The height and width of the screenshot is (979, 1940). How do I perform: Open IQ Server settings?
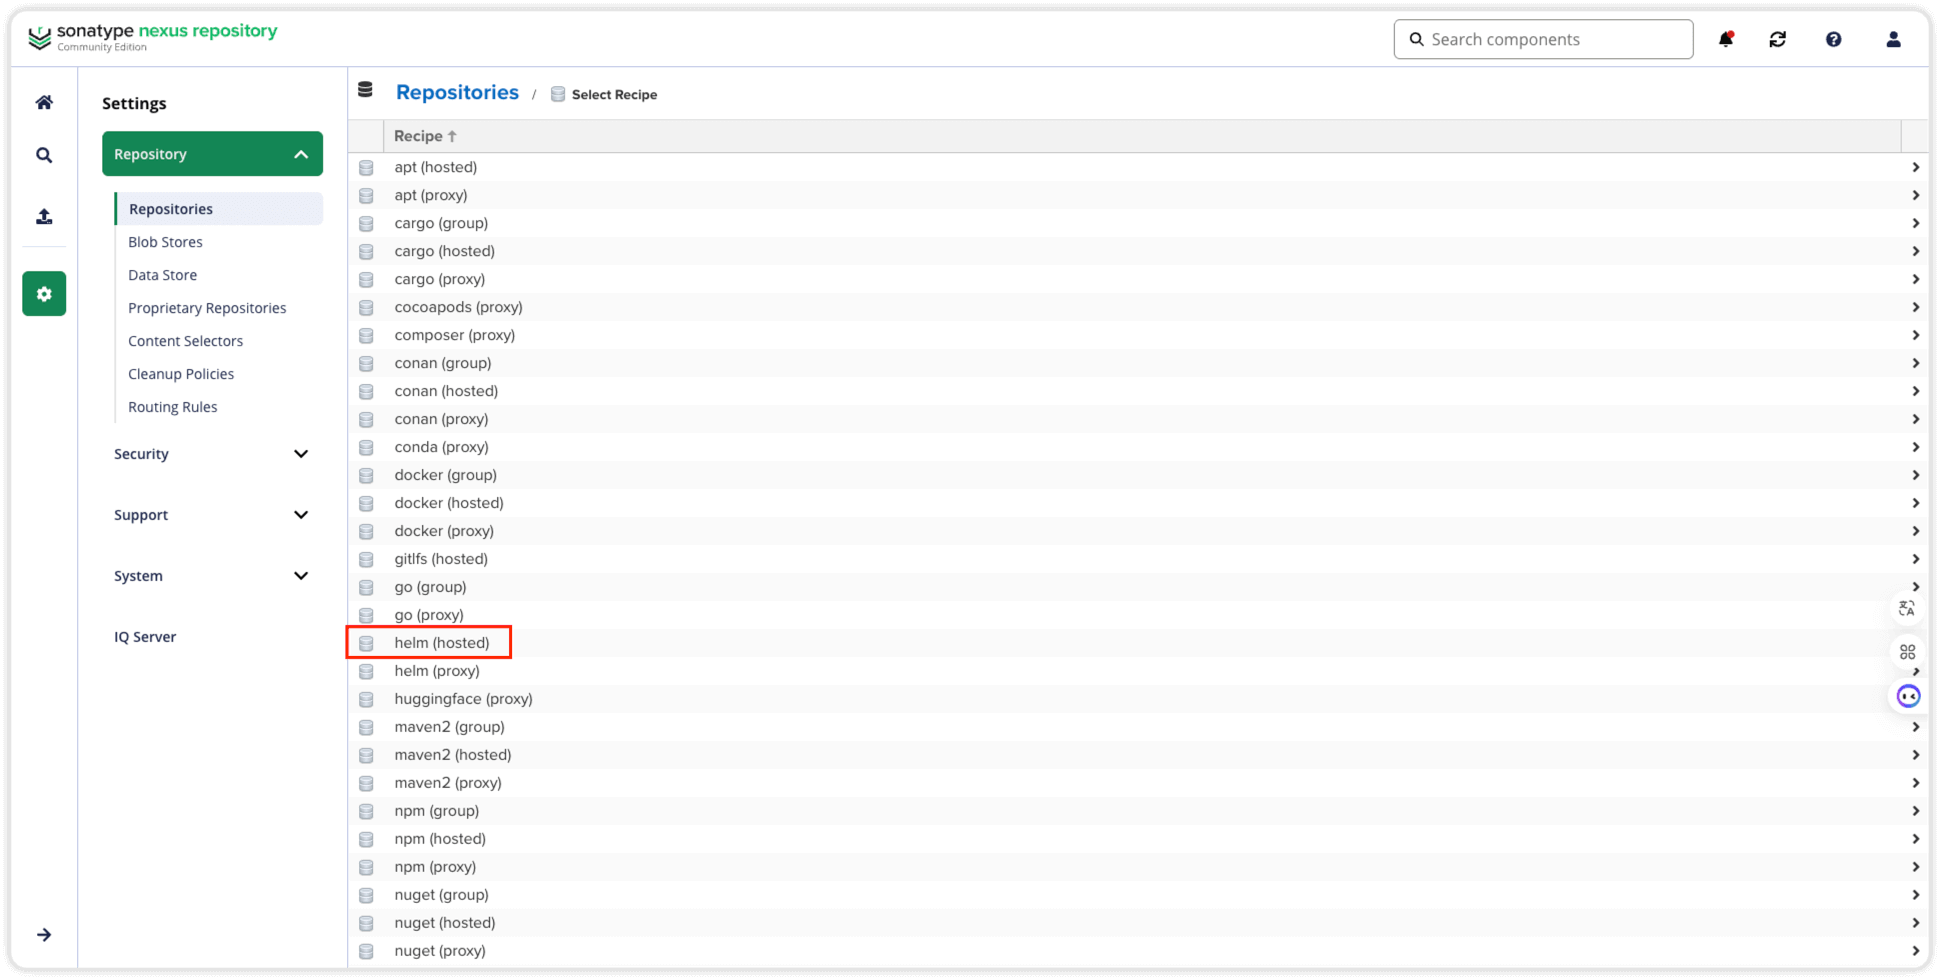pos(145,637)
